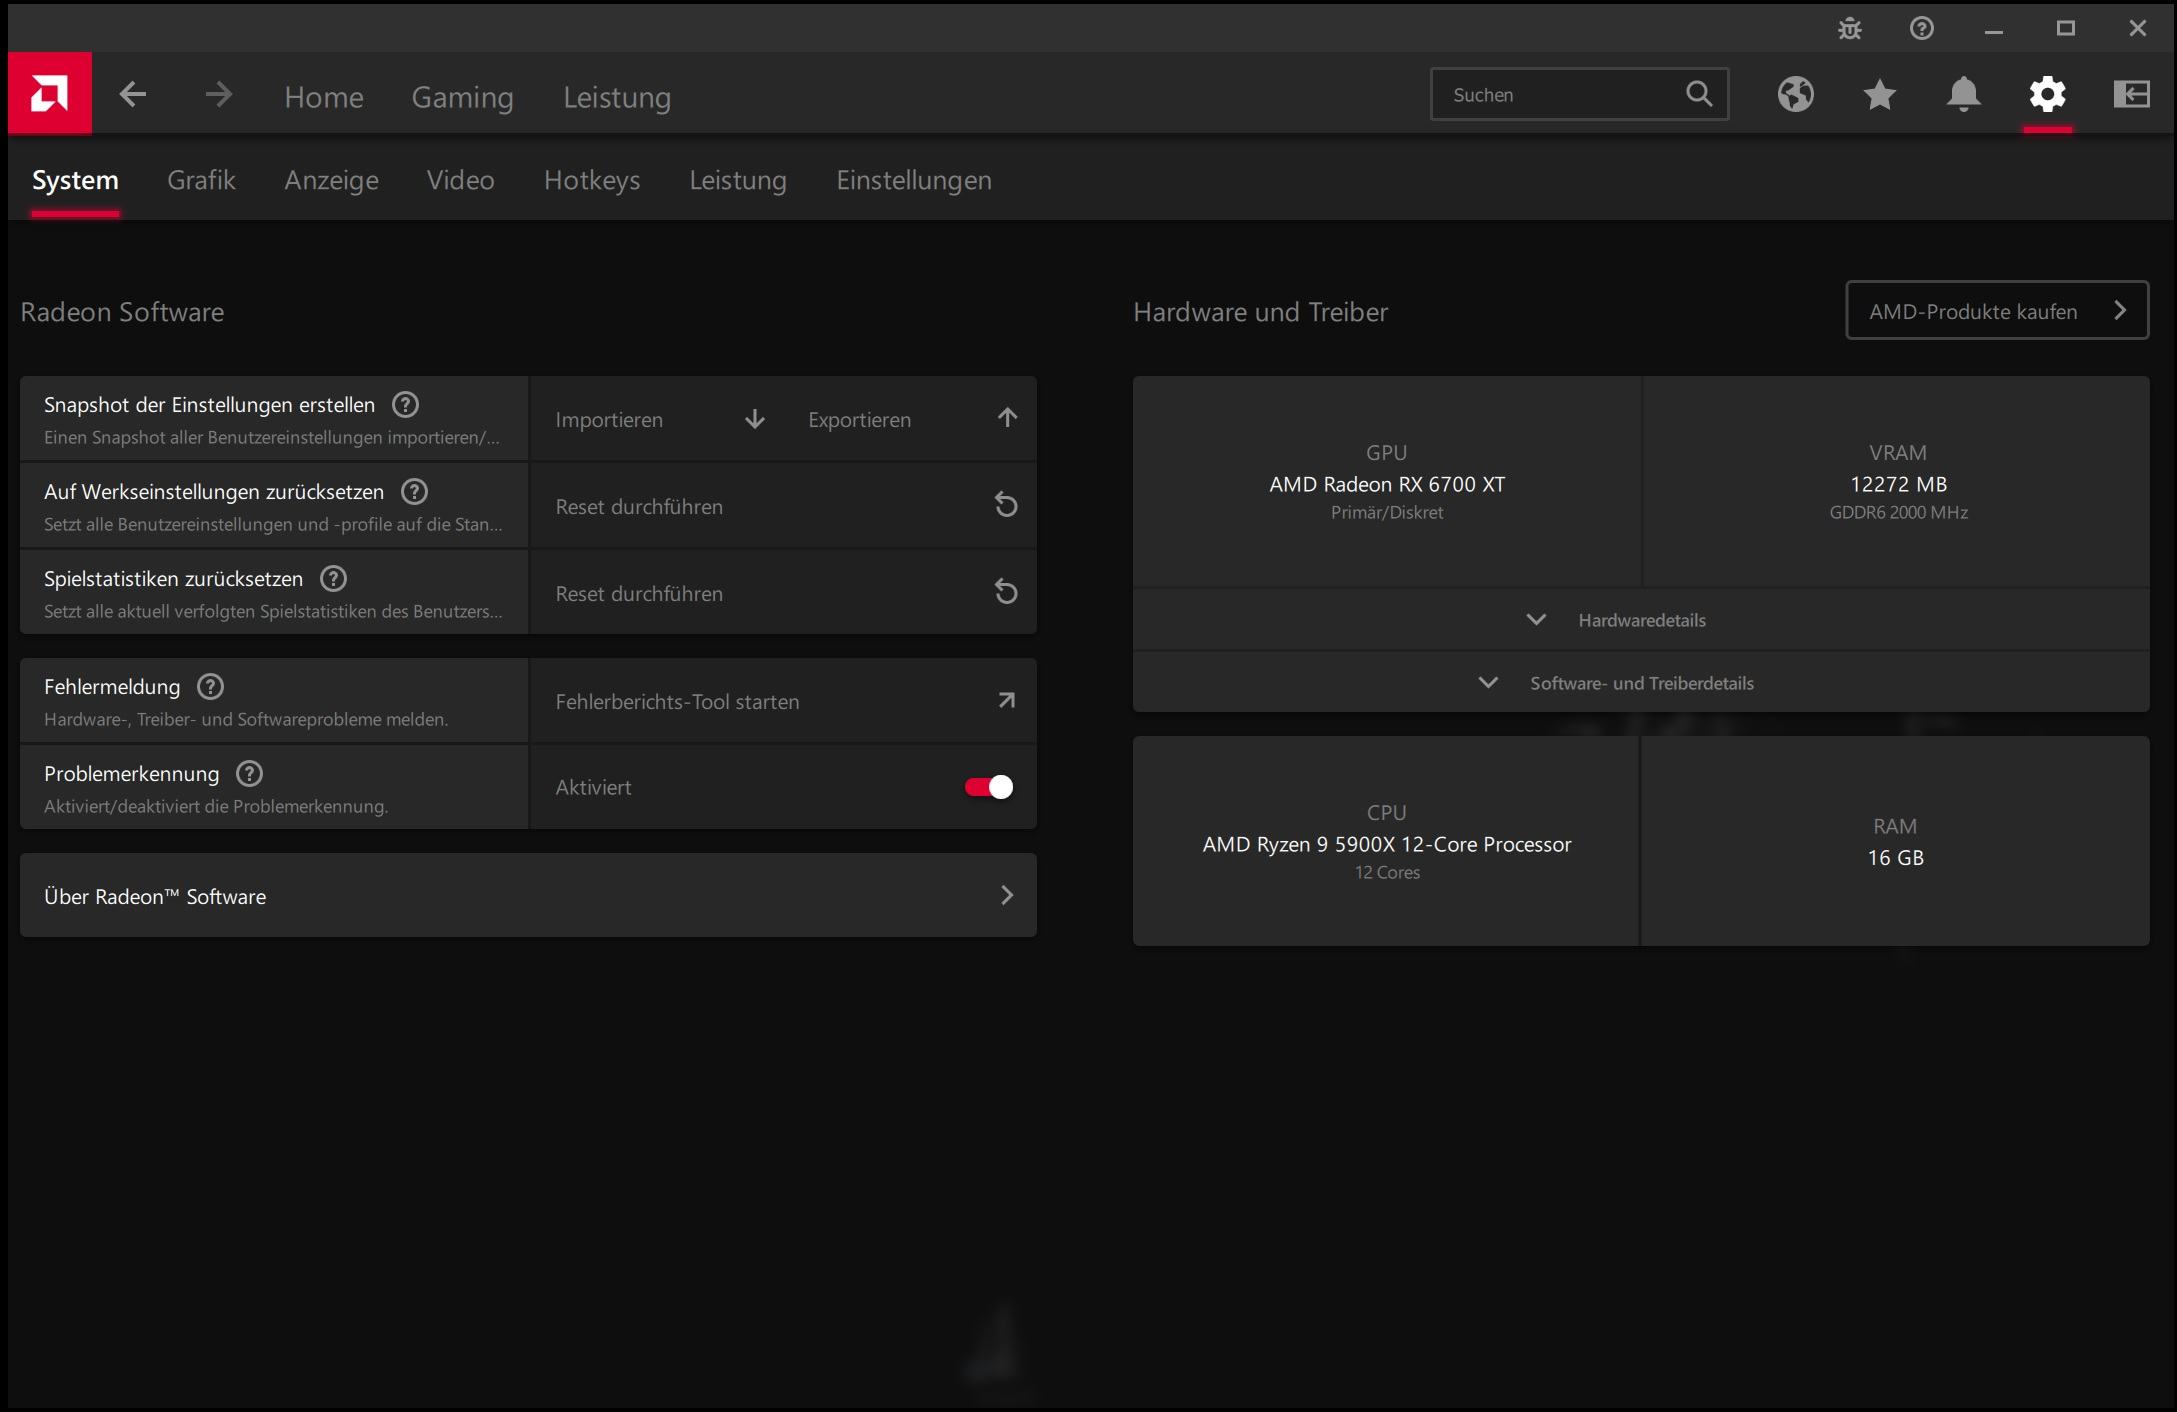Screen dimensions: 2177x1412
Task: Toggle Problemerkennung switch off
Action: [x=988, y=787]
